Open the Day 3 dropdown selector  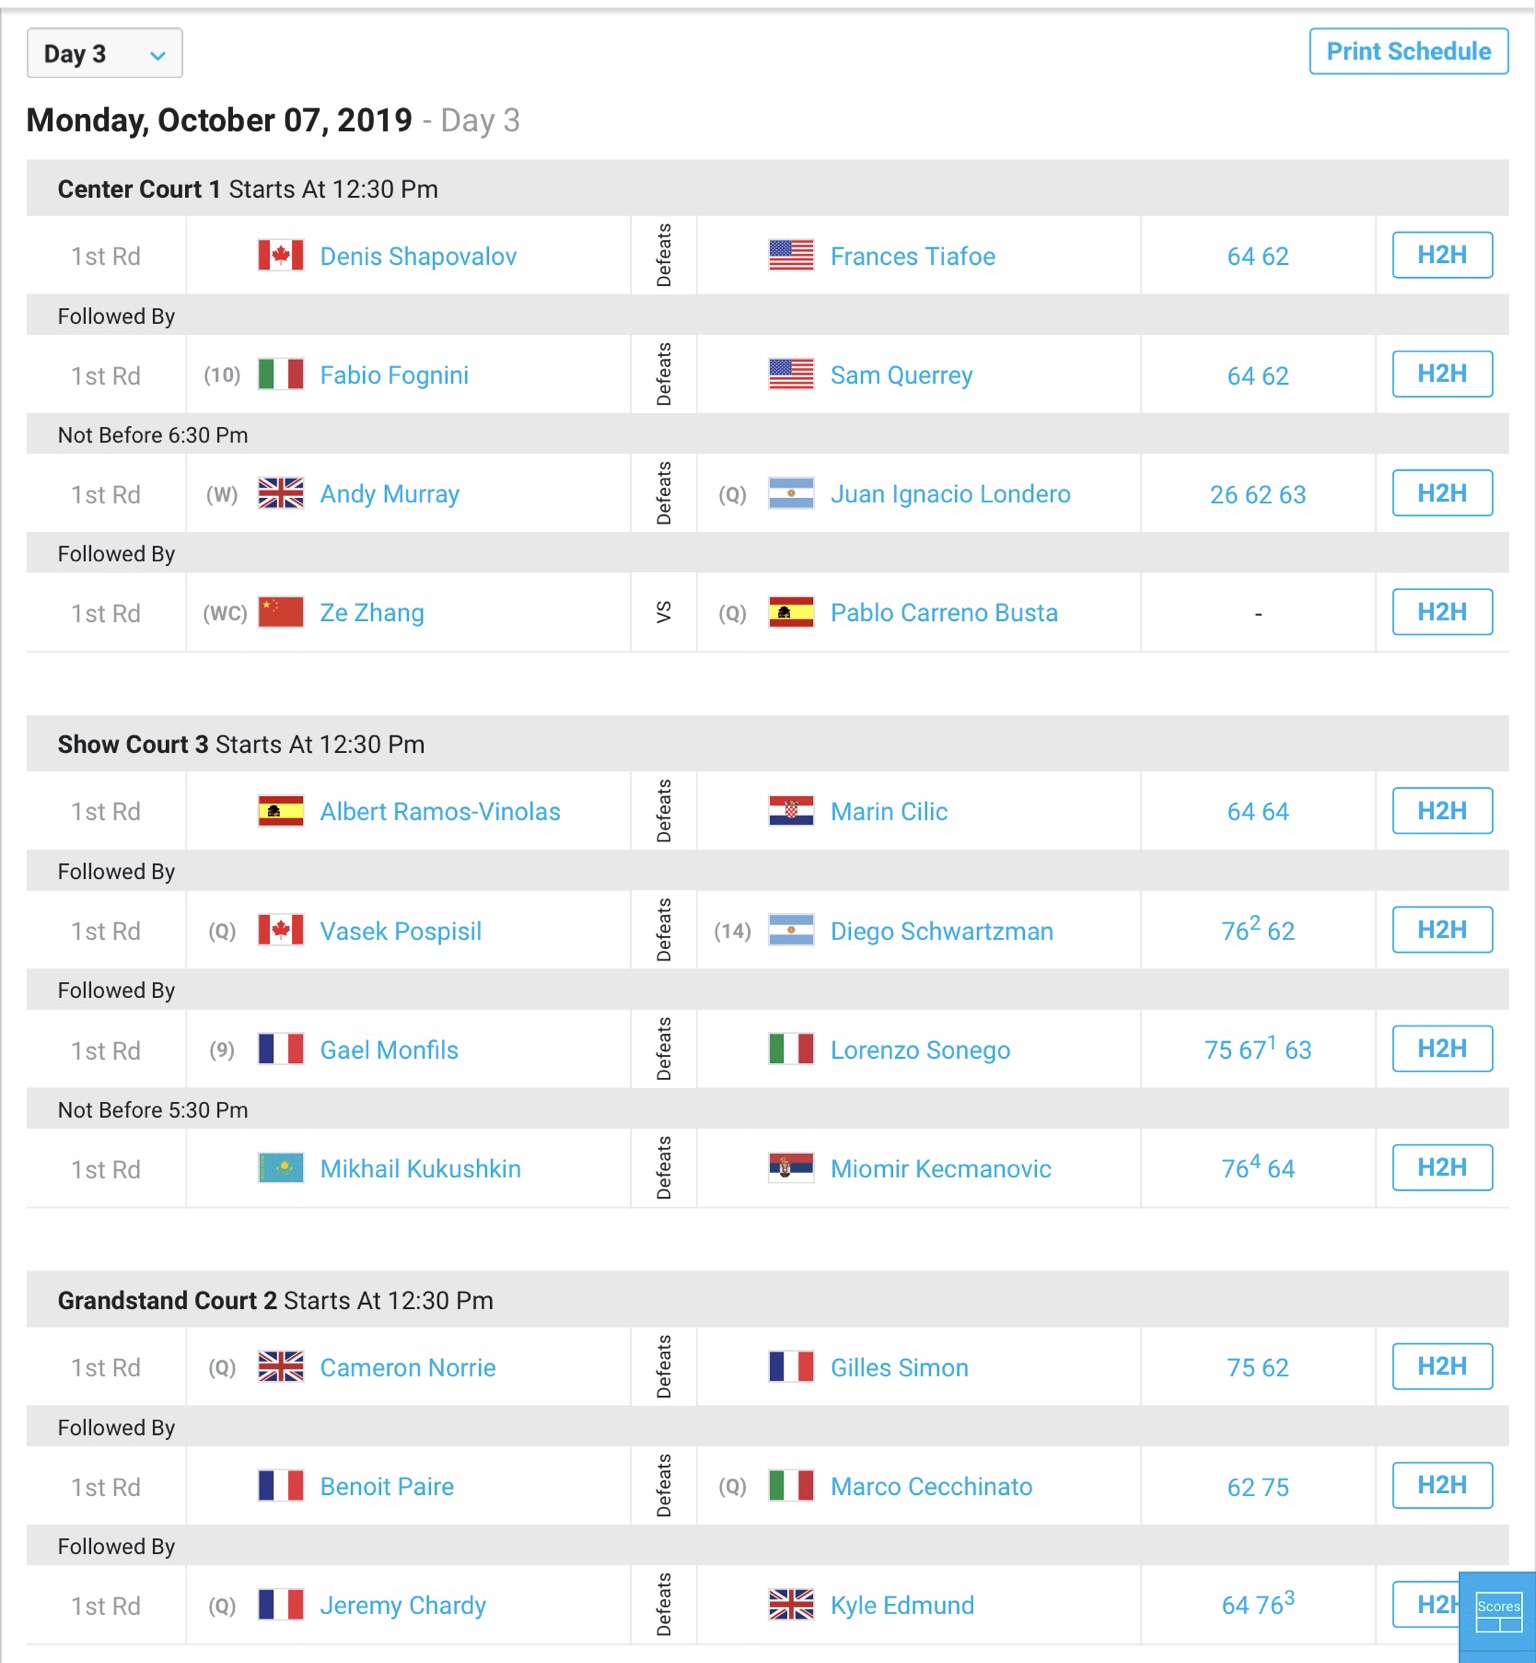click(104, 53)
